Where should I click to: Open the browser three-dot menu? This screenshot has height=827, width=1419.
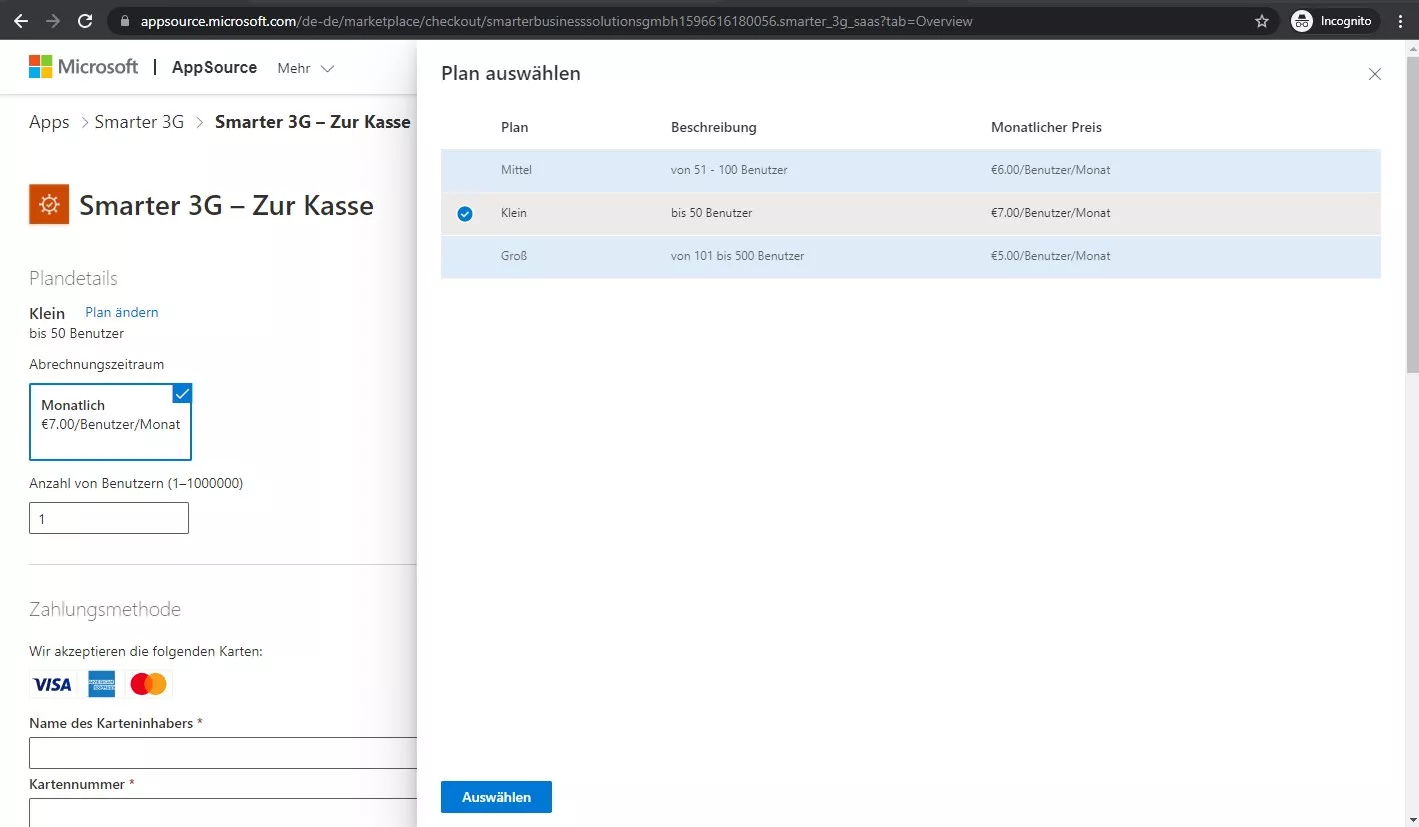[1399, 20]
